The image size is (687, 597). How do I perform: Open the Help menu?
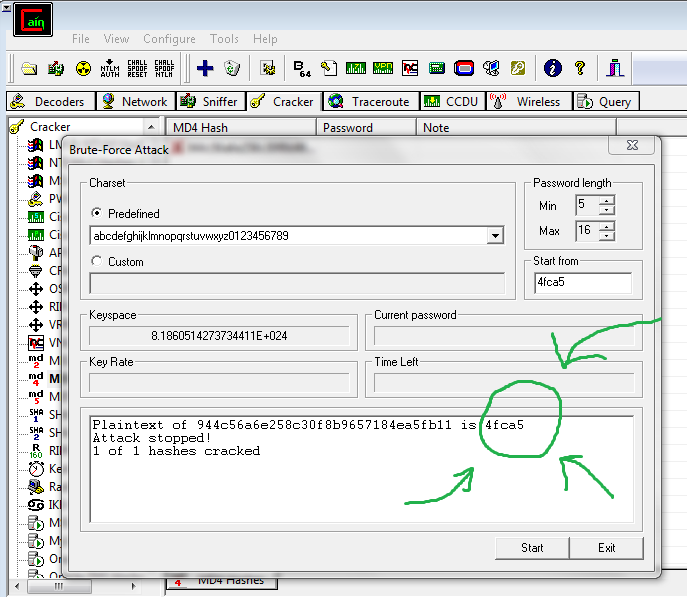(265, 39)
